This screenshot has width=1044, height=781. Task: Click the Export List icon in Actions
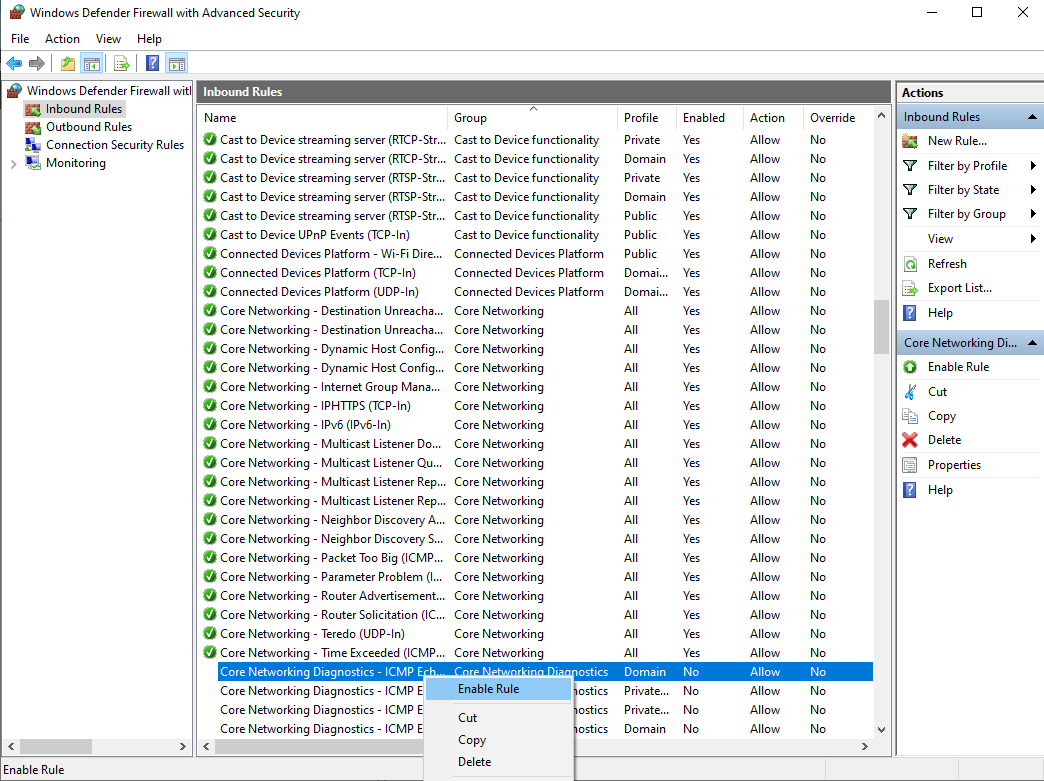pos(910,288)
